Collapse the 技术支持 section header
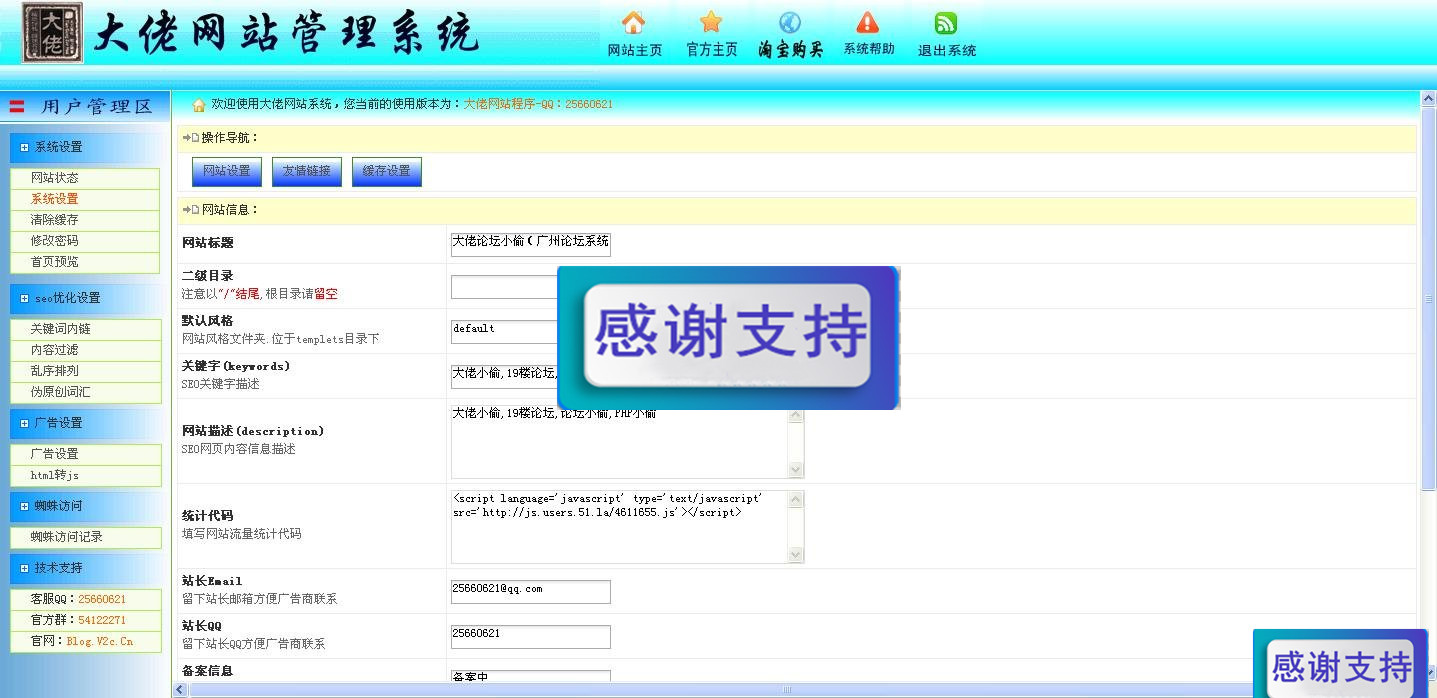1437x698 pixels. point(85,568)
